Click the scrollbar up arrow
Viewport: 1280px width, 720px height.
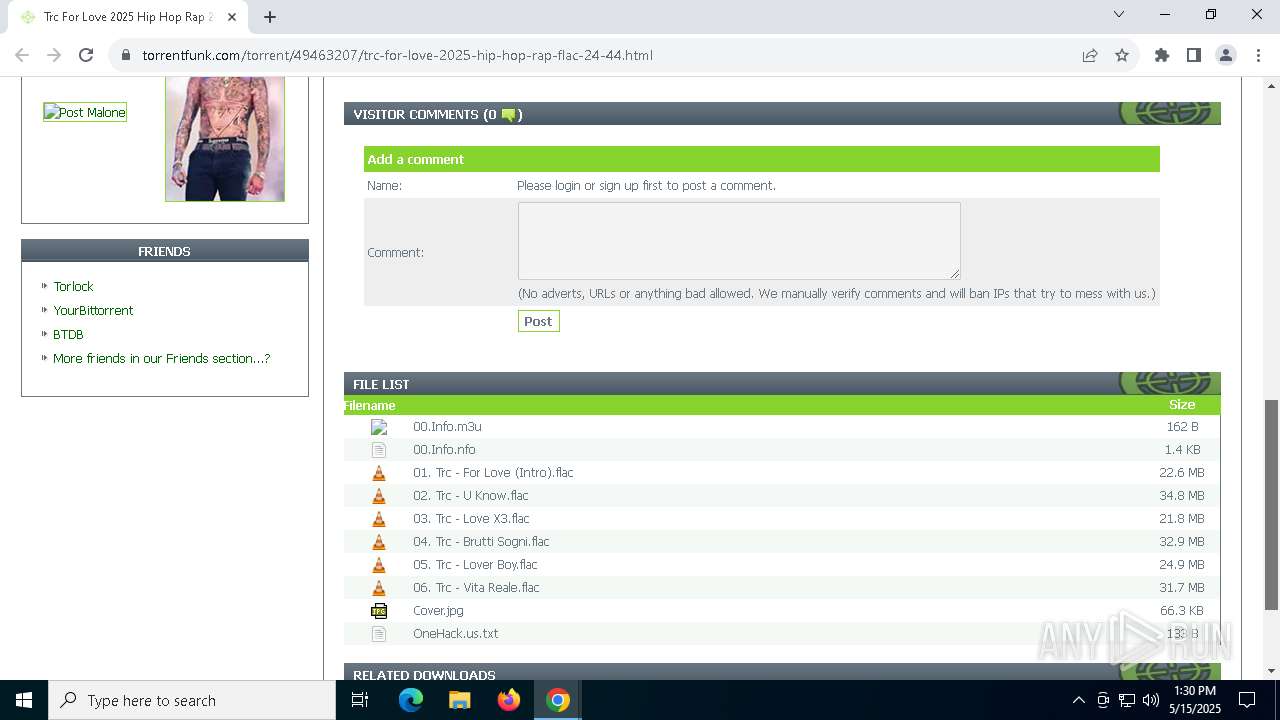click(x=1272, y=85)
